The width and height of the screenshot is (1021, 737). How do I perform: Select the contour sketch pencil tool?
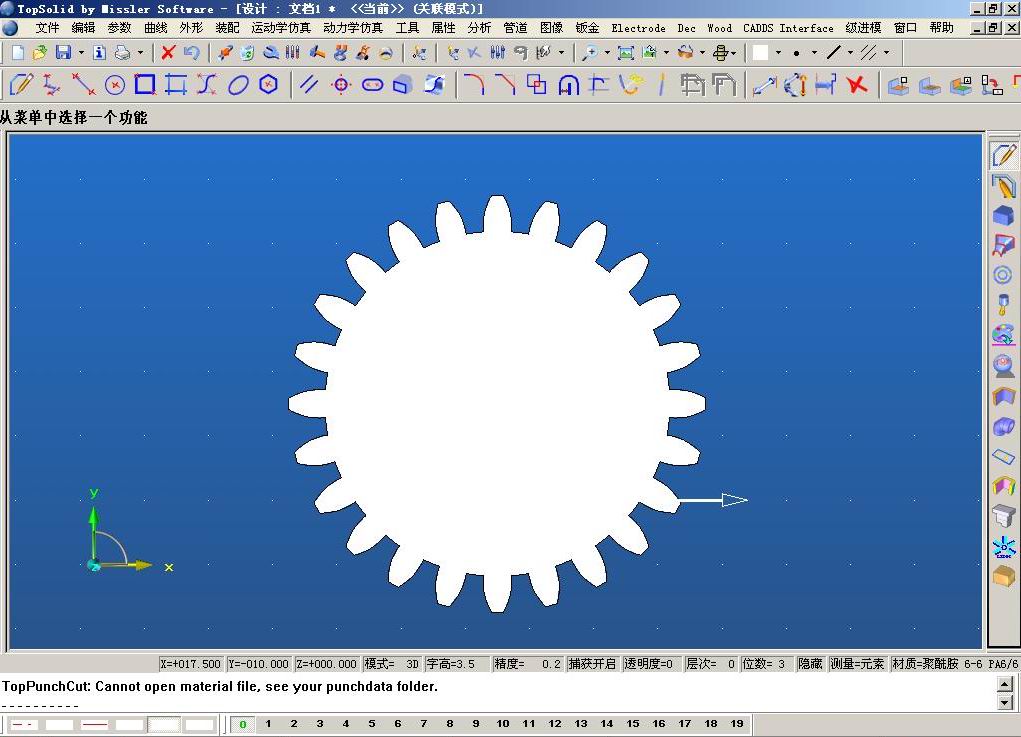click(21, 85)
